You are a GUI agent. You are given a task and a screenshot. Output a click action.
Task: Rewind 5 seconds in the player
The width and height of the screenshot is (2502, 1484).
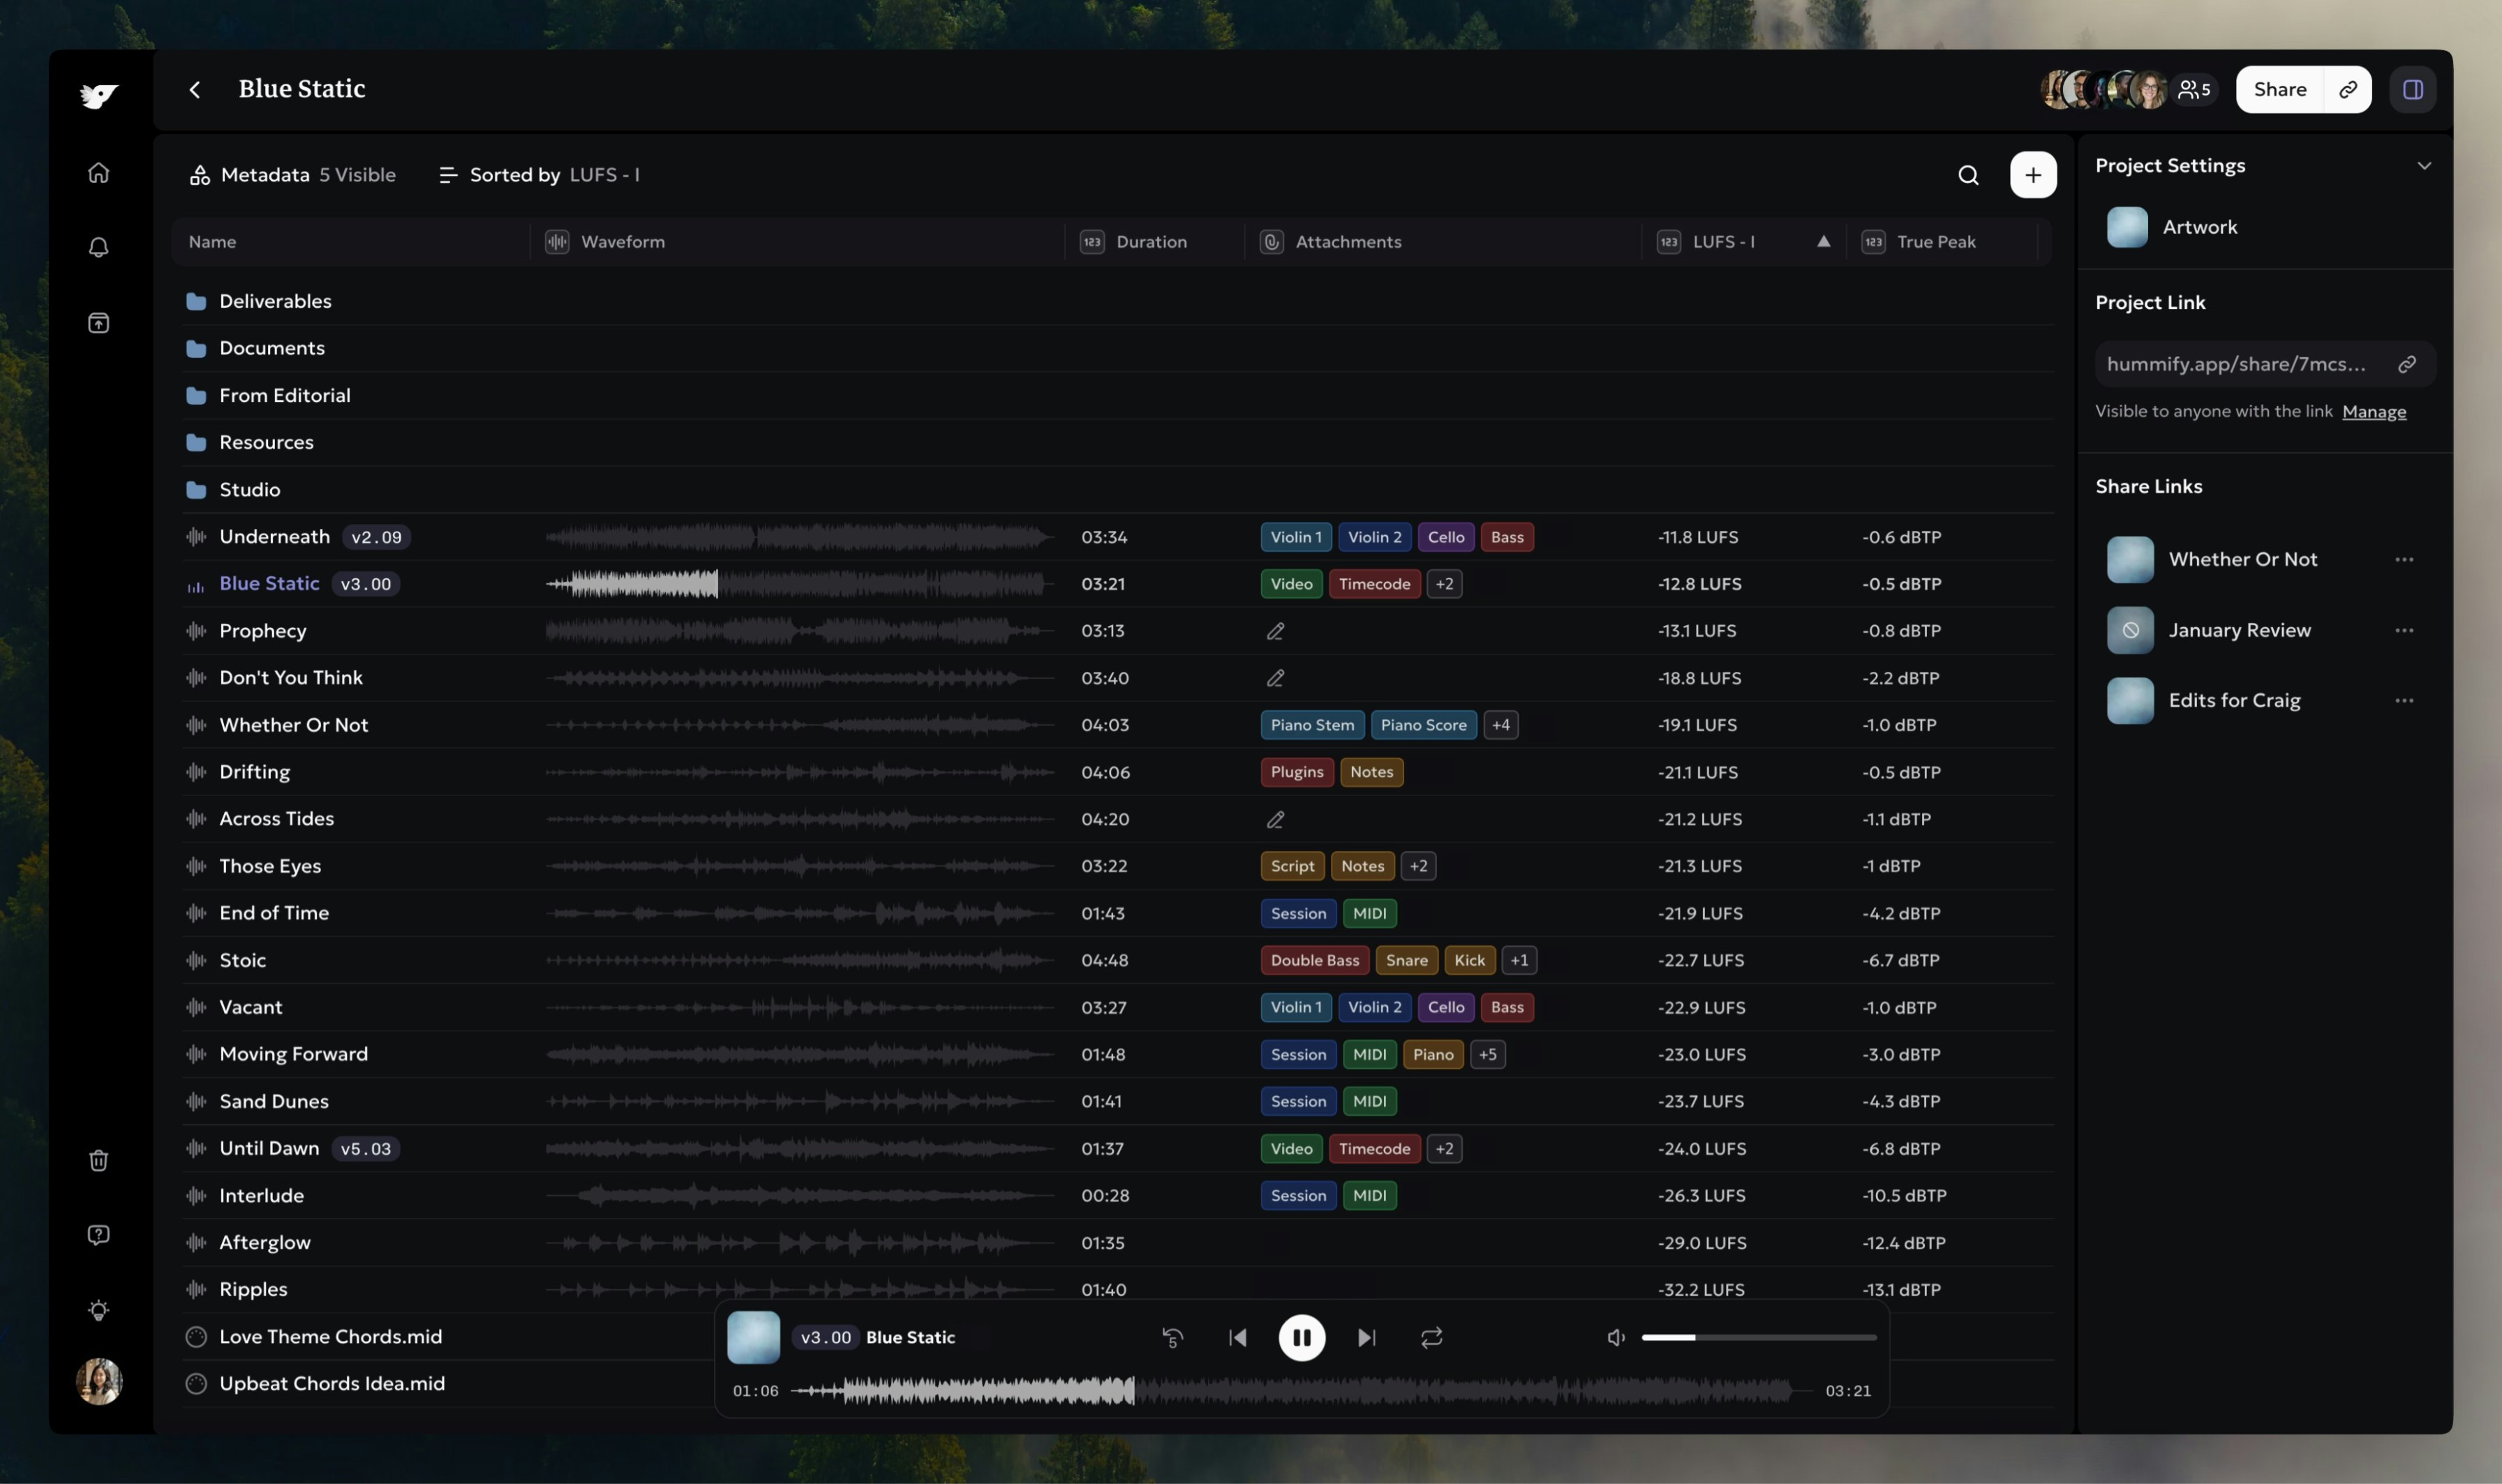(x=1172, y=1337)
